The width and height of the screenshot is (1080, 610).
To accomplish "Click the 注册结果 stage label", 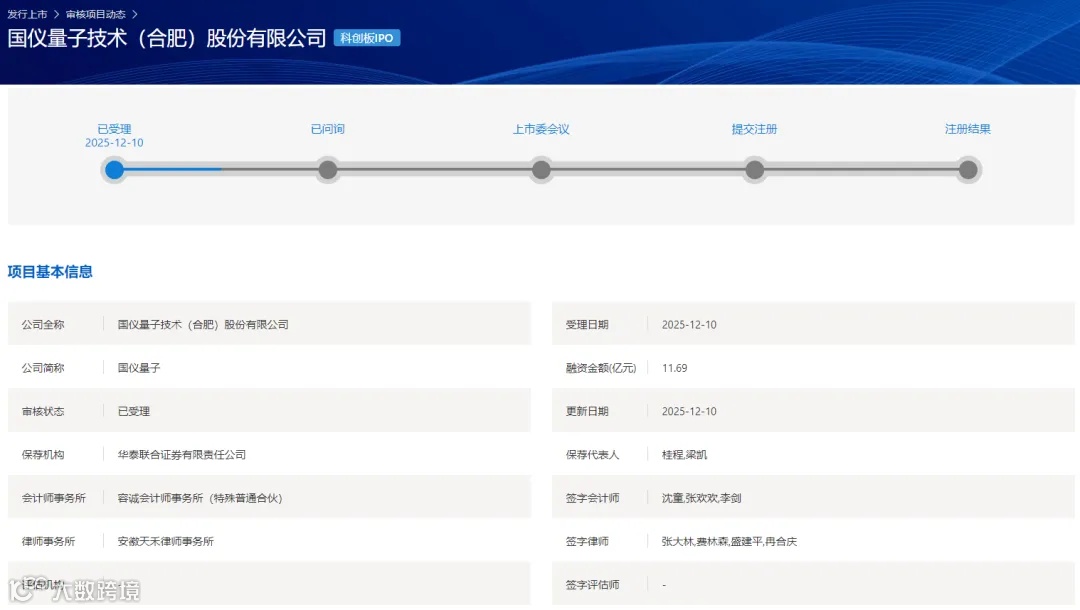I will point(968,129).
